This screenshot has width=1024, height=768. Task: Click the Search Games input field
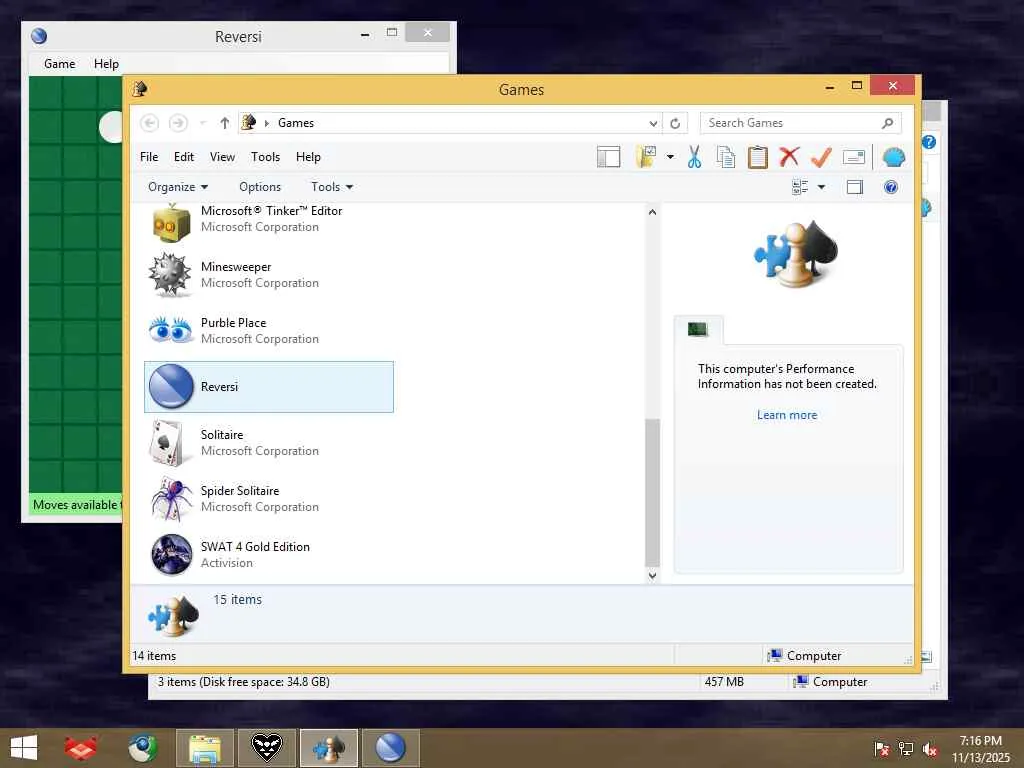click(791, 123)
